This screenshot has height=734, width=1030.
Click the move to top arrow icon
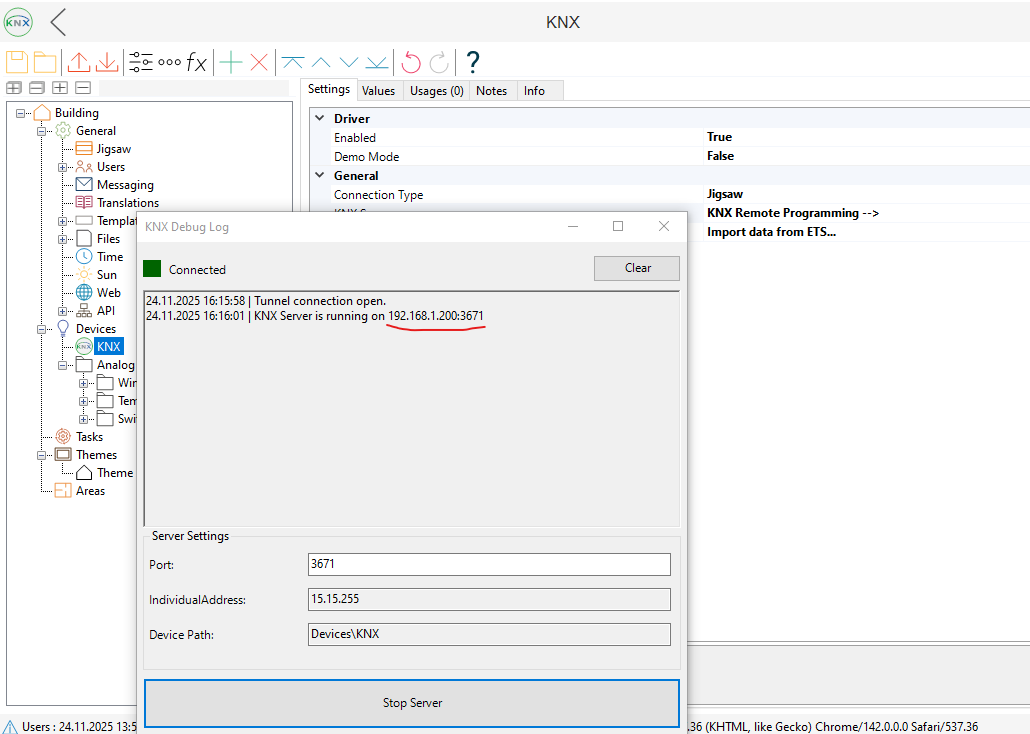coord(293,62)
